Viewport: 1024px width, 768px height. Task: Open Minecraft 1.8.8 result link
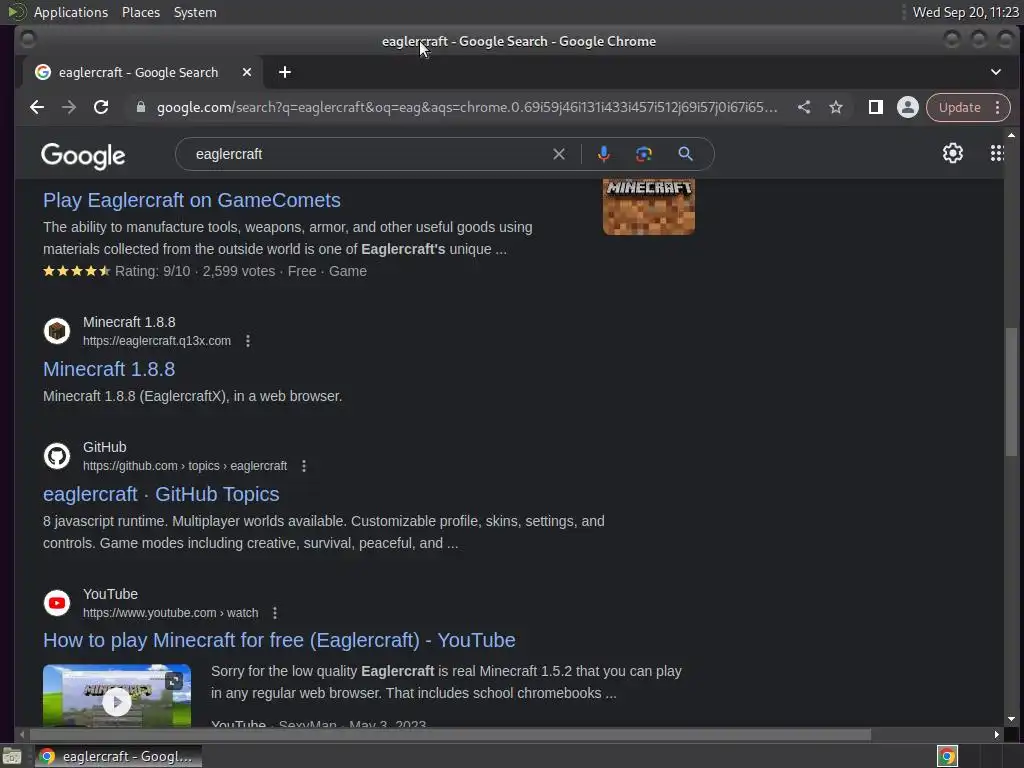(109, 369)
